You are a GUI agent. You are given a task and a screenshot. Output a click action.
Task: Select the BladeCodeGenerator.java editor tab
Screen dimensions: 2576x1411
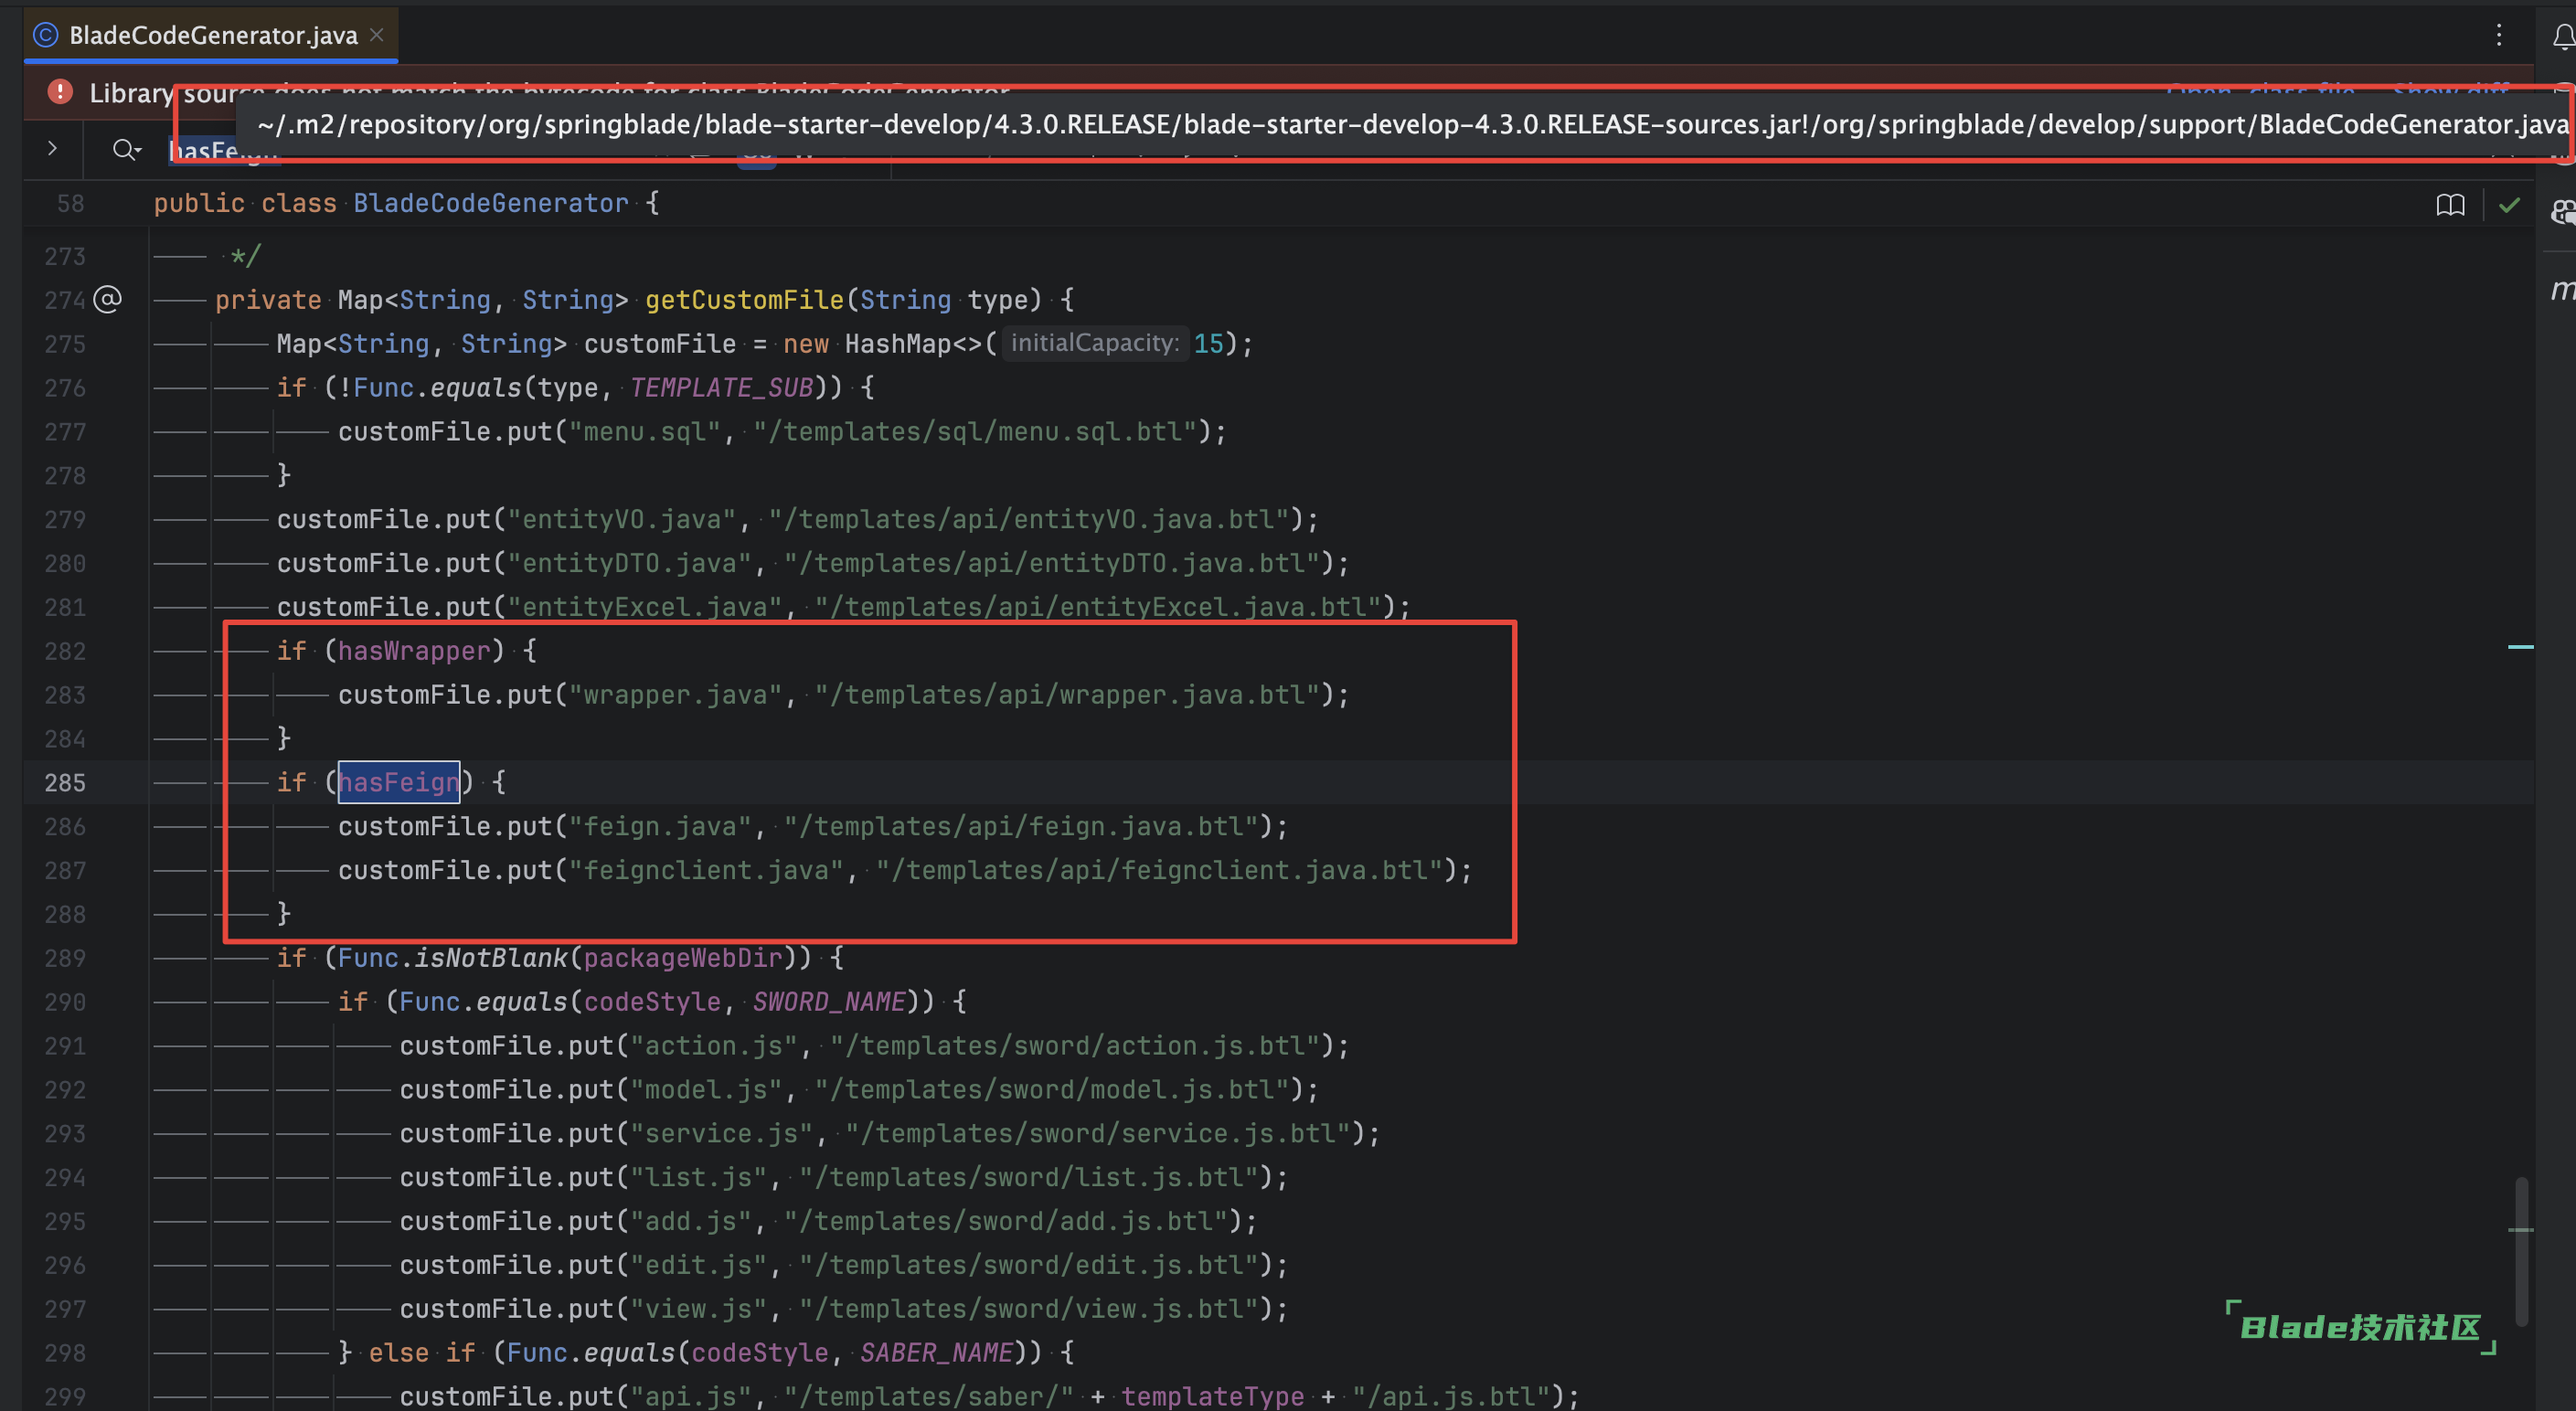(x=211, y=35)
